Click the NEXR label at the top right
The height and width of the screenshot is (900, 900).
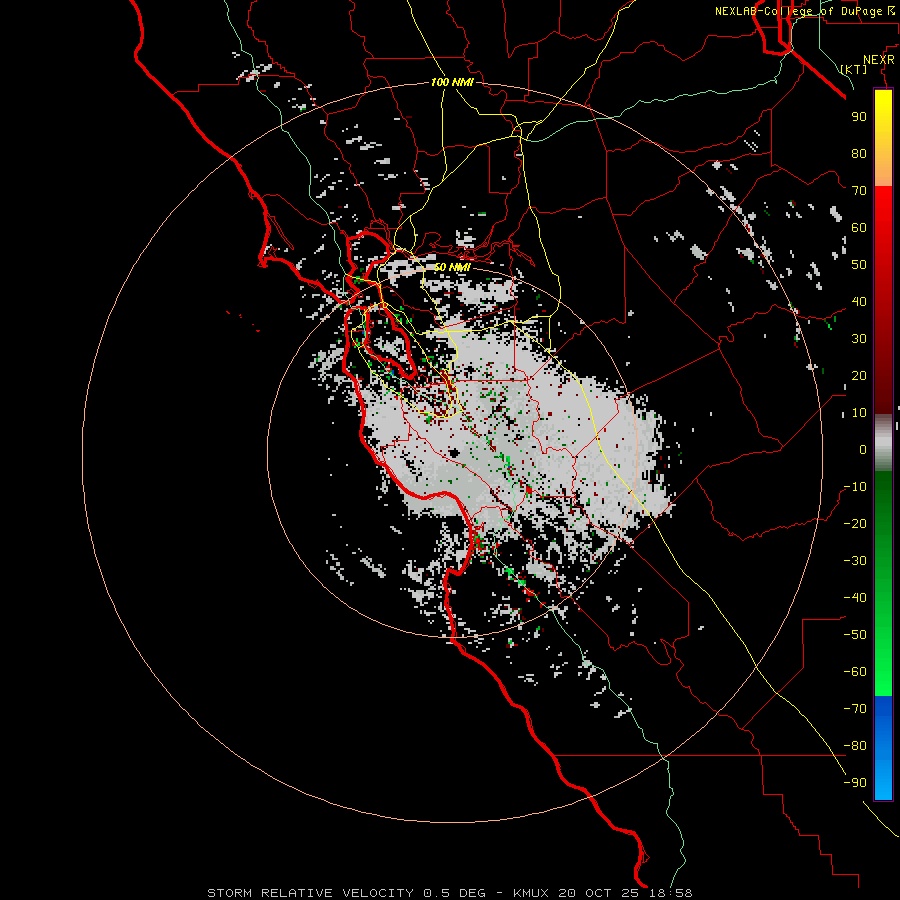[x=879, y=60]
